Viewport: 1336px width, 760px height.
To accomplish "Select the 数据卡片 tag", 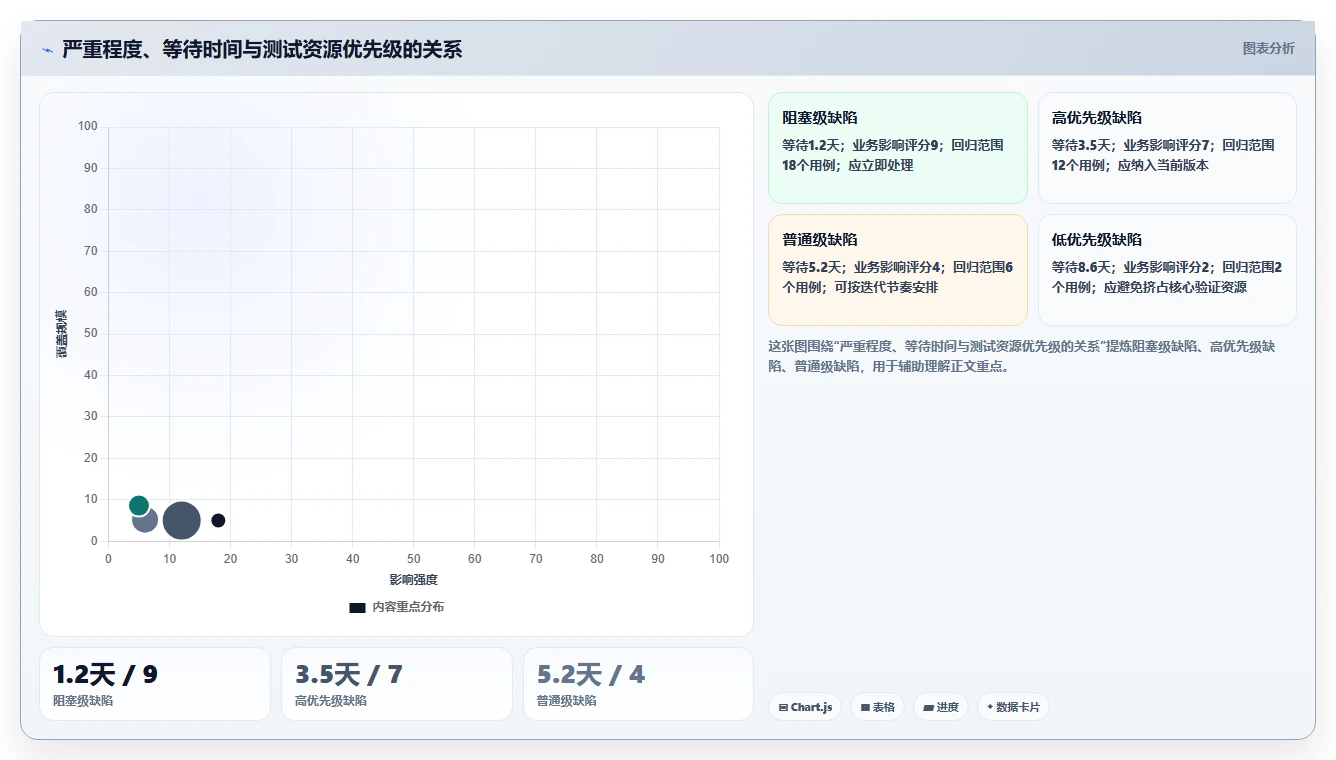I will pos(1013,707).
